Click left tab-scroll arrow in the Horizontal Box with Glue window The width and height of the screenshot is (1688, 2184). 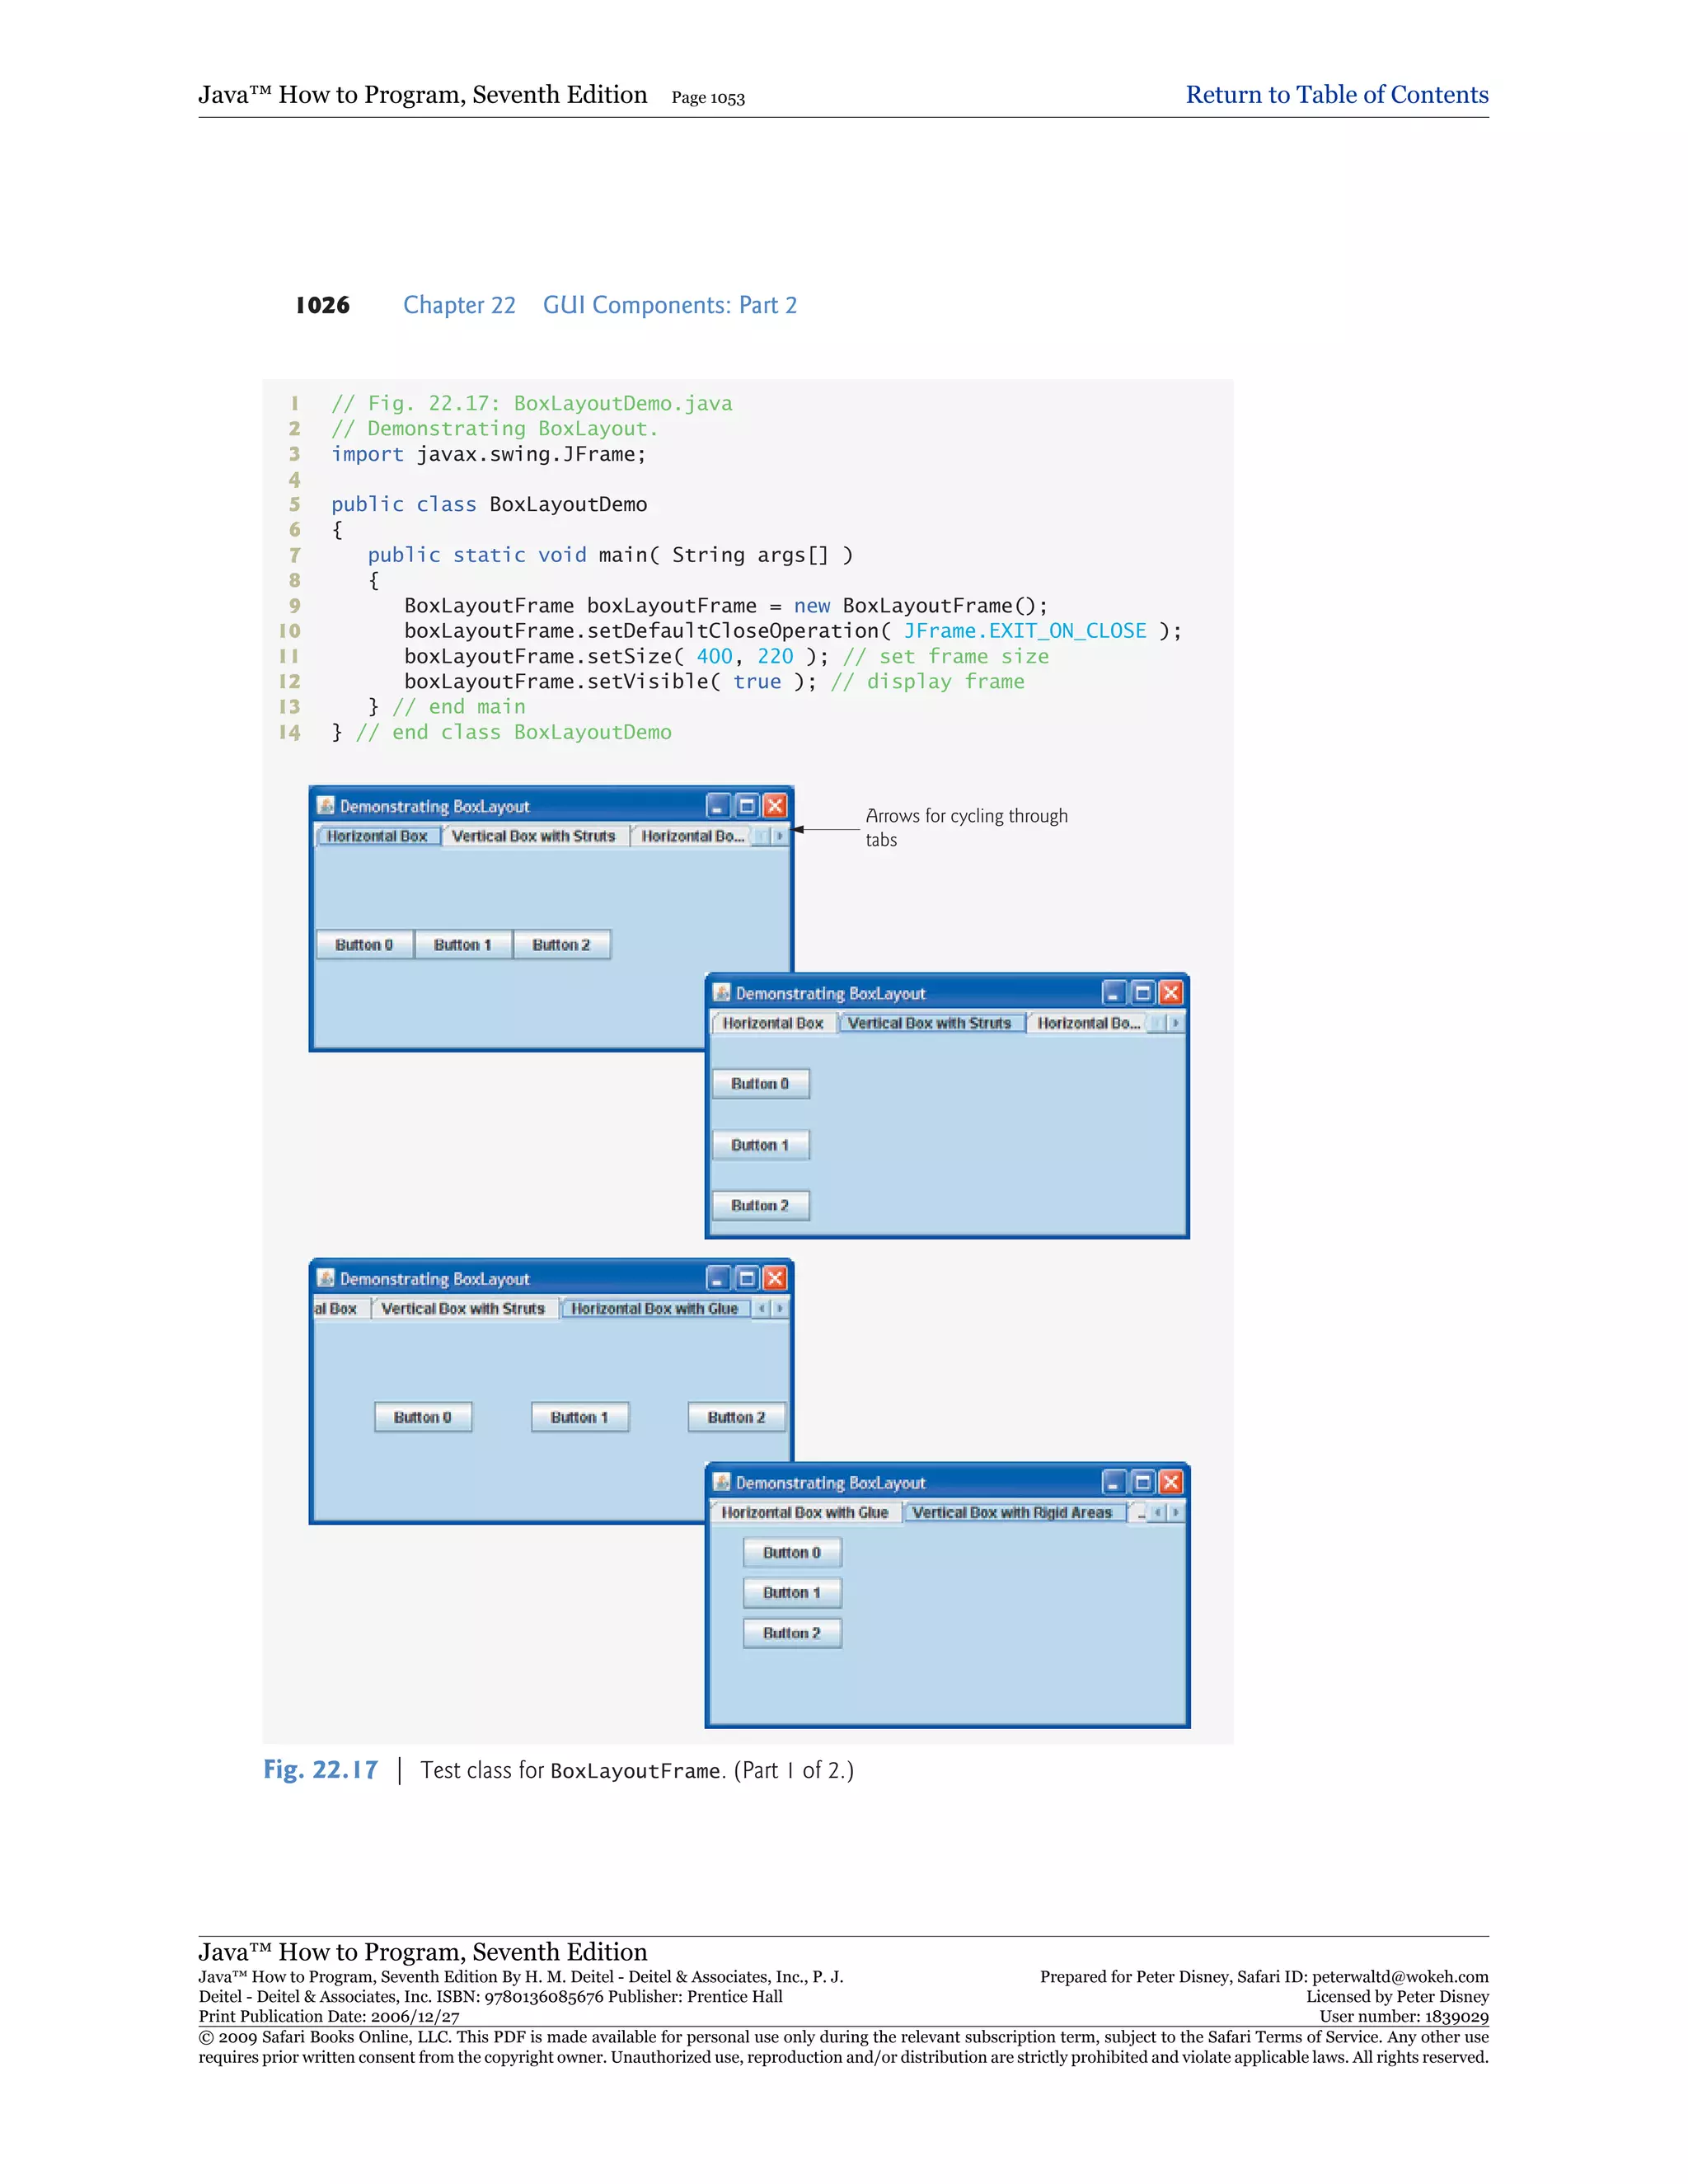762,1308
